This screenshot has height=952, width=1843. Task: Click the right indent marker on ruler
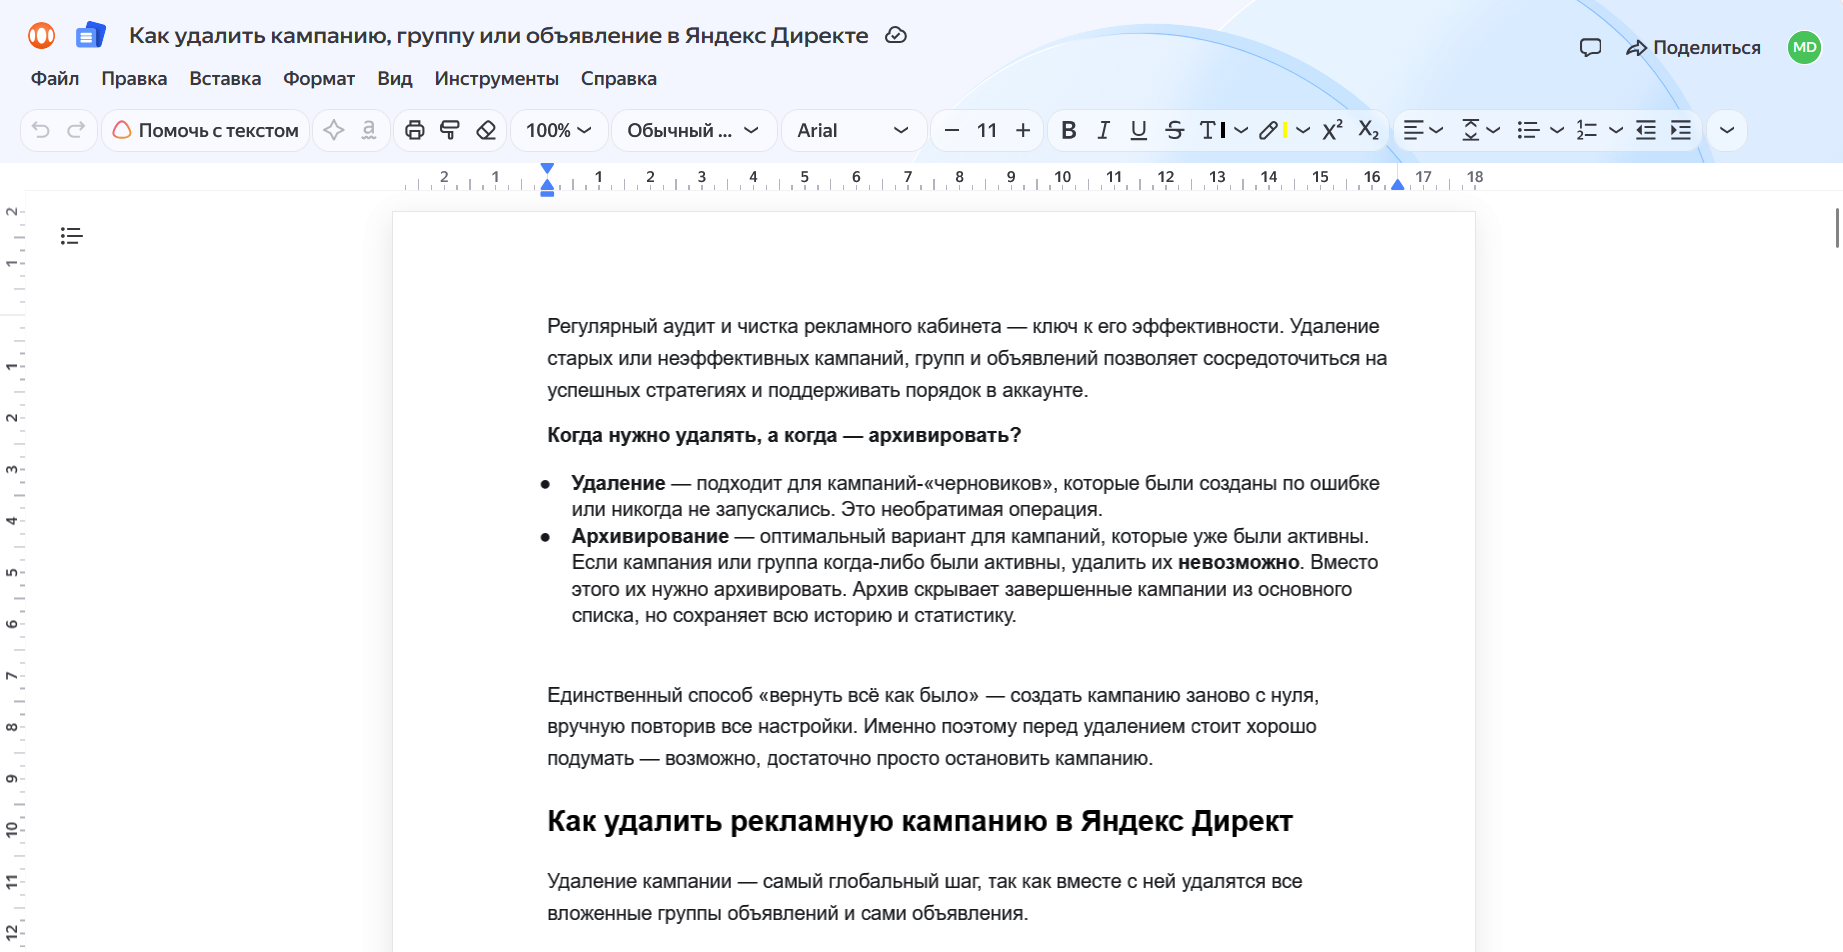(1397, 183)
